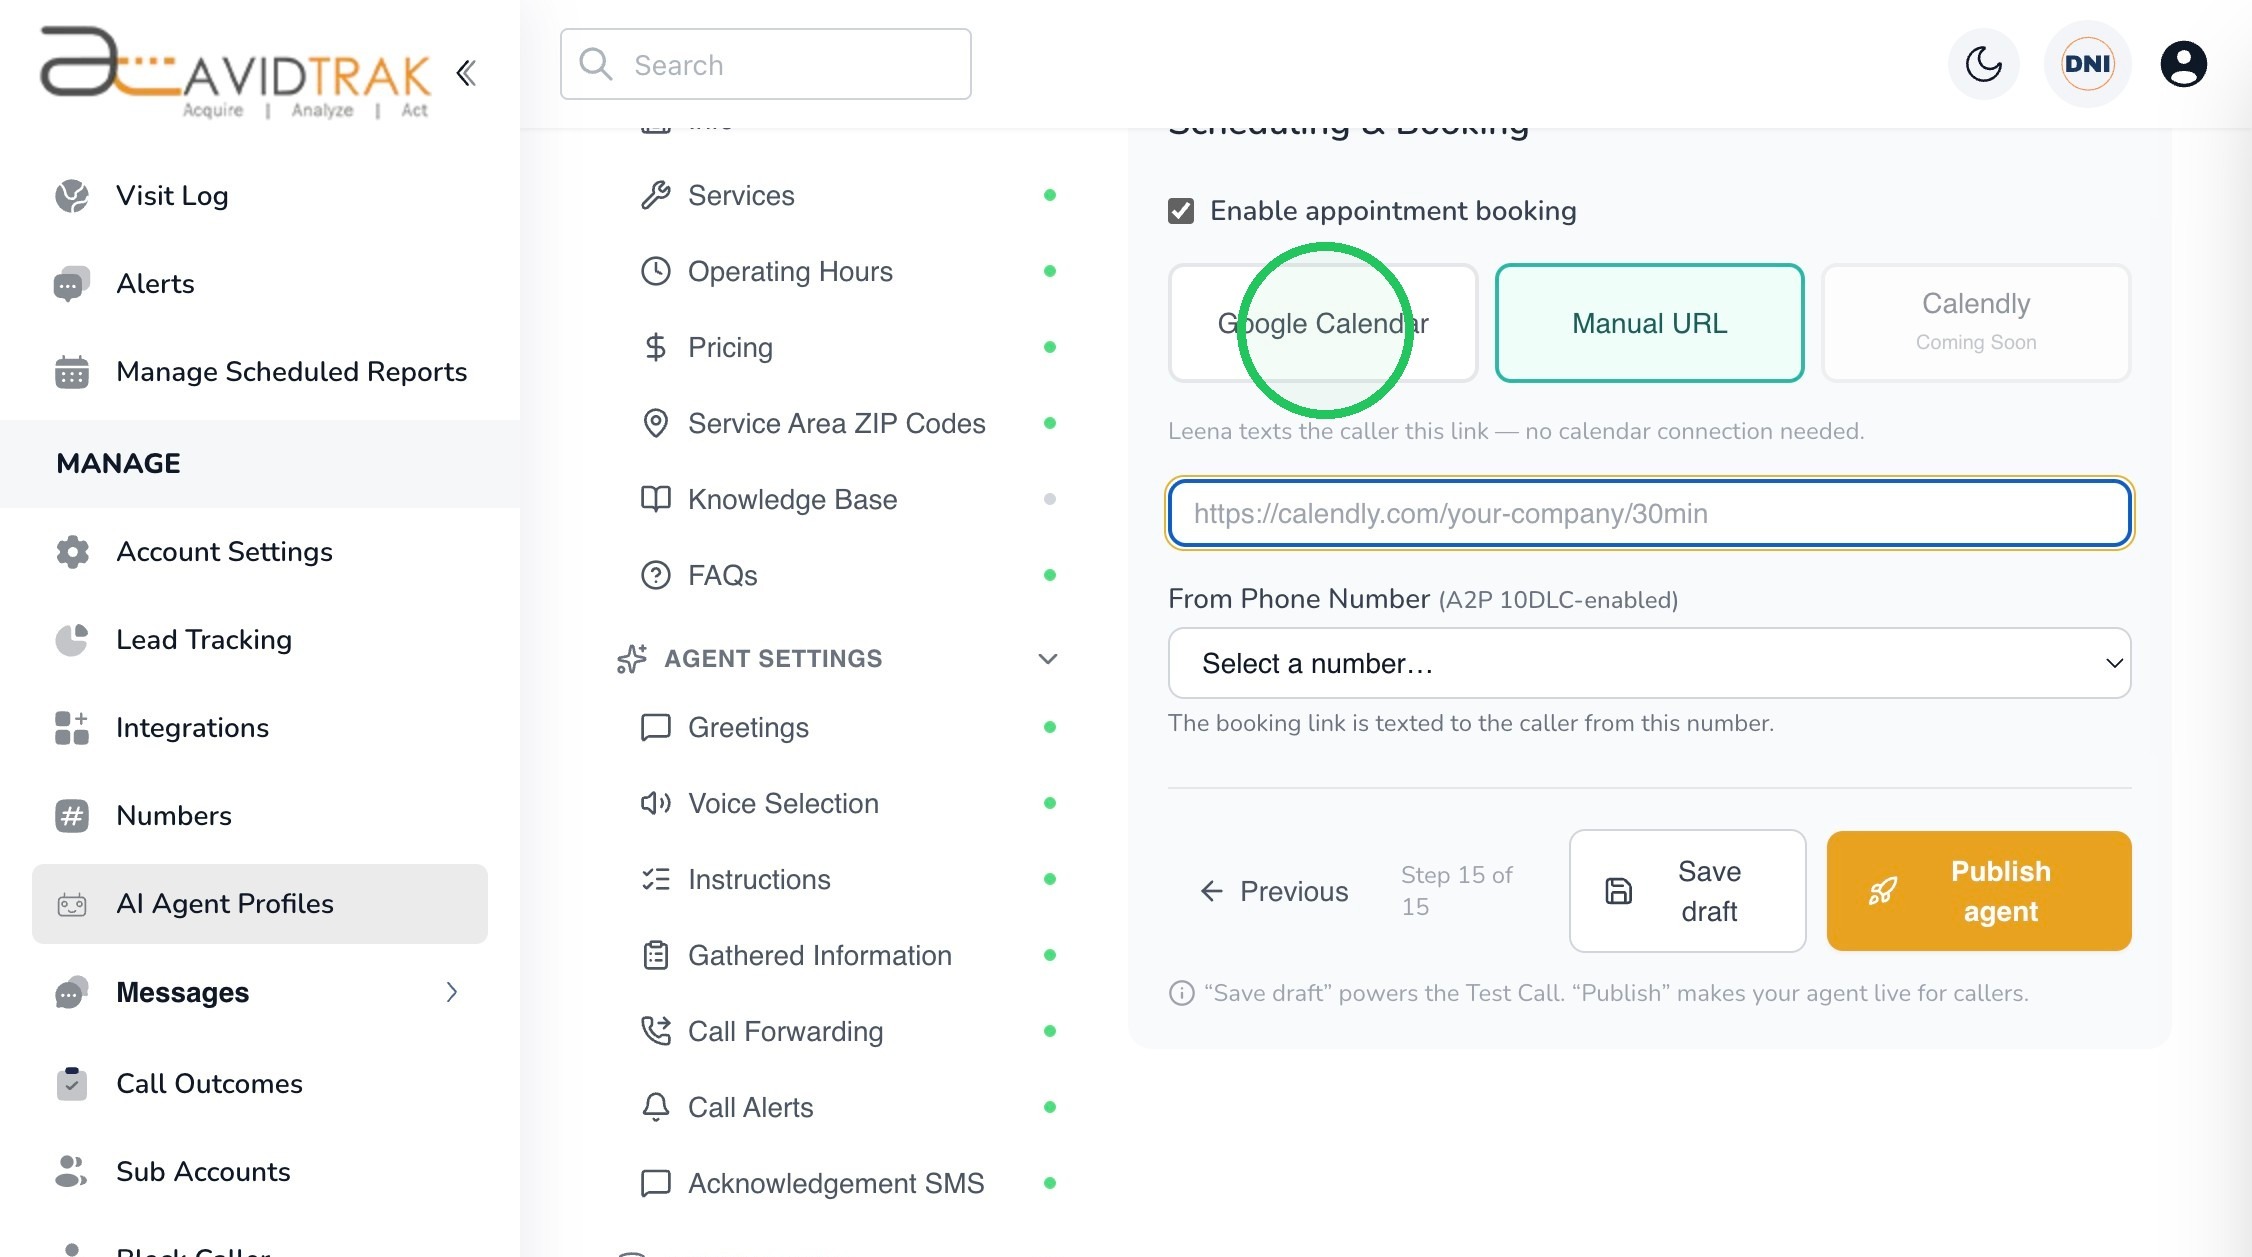Click the Services wrench icon
The image size is (2252, 1257).
pyautogui.click(x=655, y=196)
